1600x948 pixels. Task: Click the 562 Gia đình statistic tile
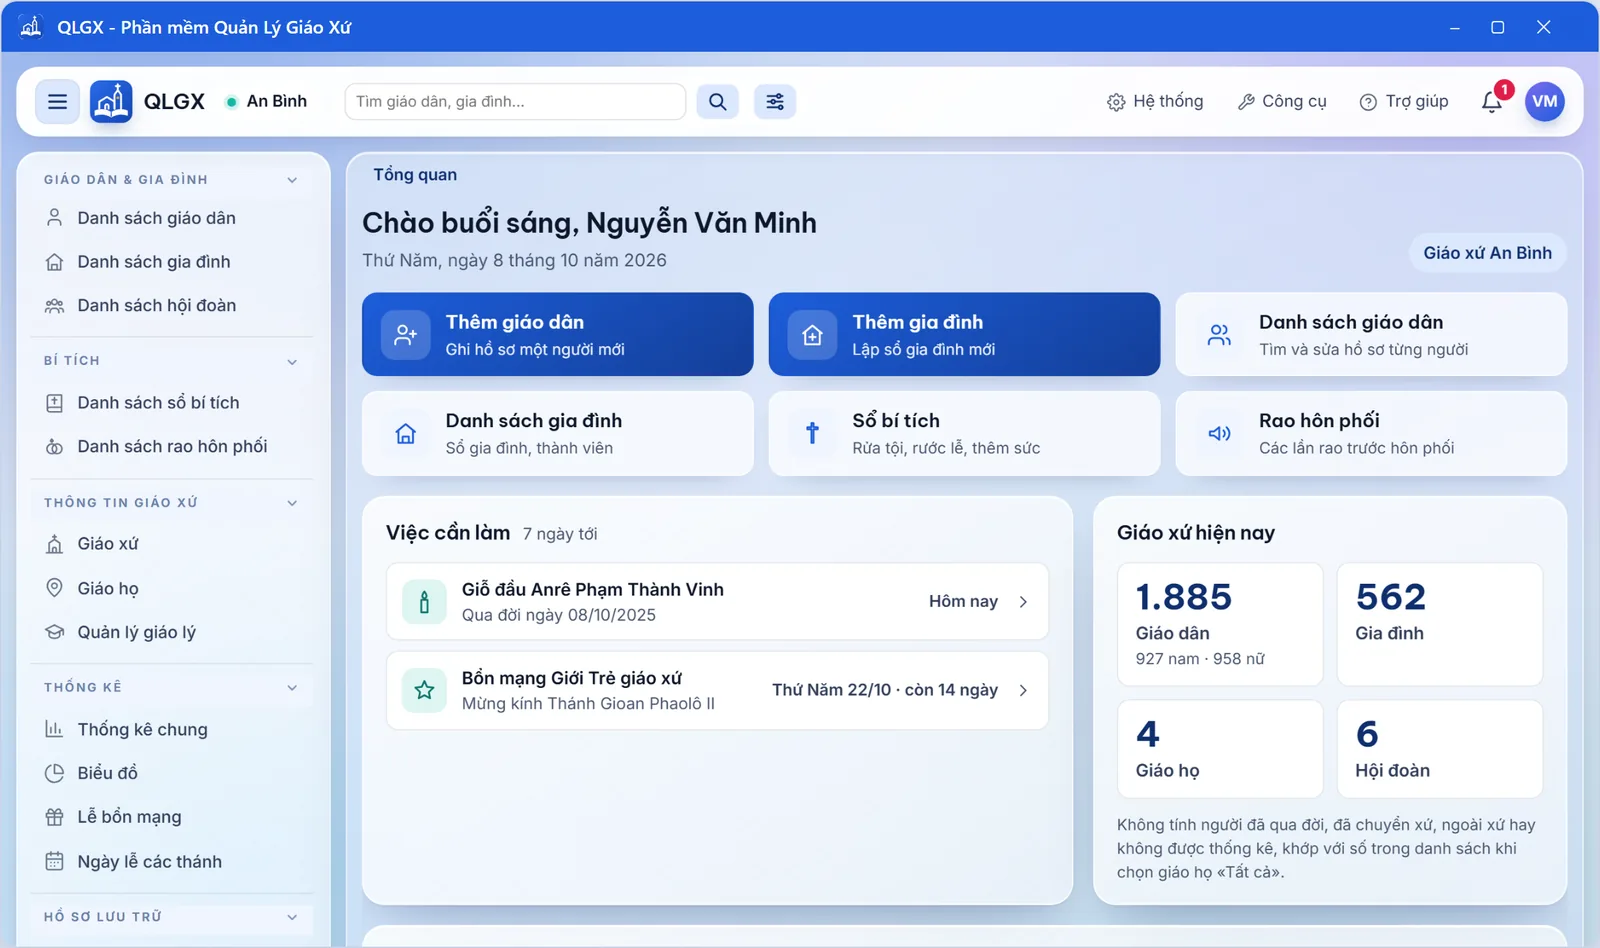(x=1439, y=624)
